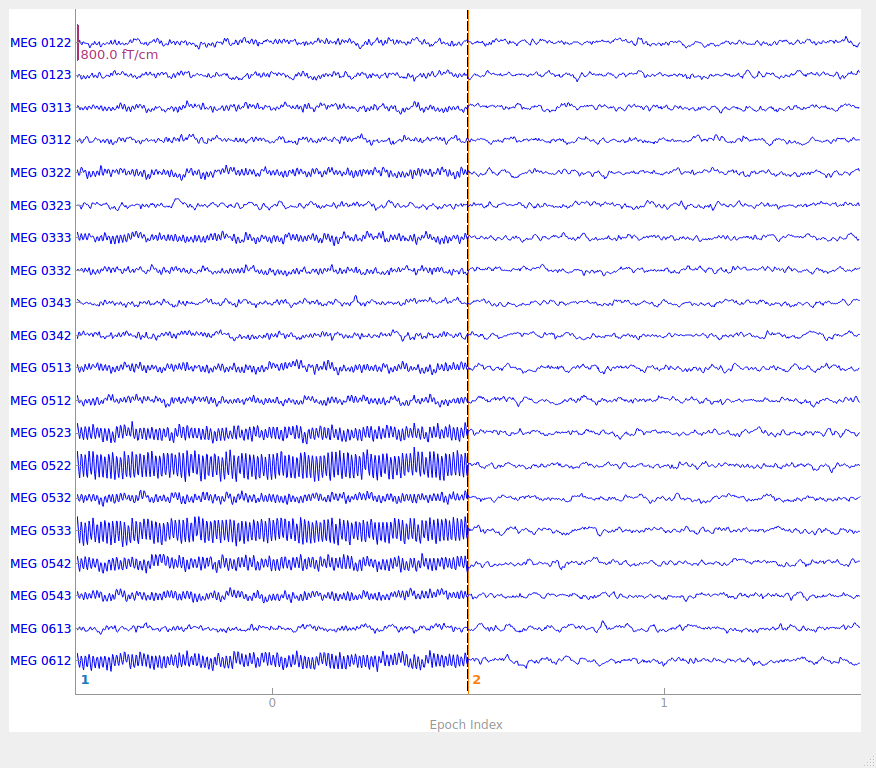Click epoch number 2 label in orange
The width and height of the screenshot is (876, 768).
click(477, 680)
